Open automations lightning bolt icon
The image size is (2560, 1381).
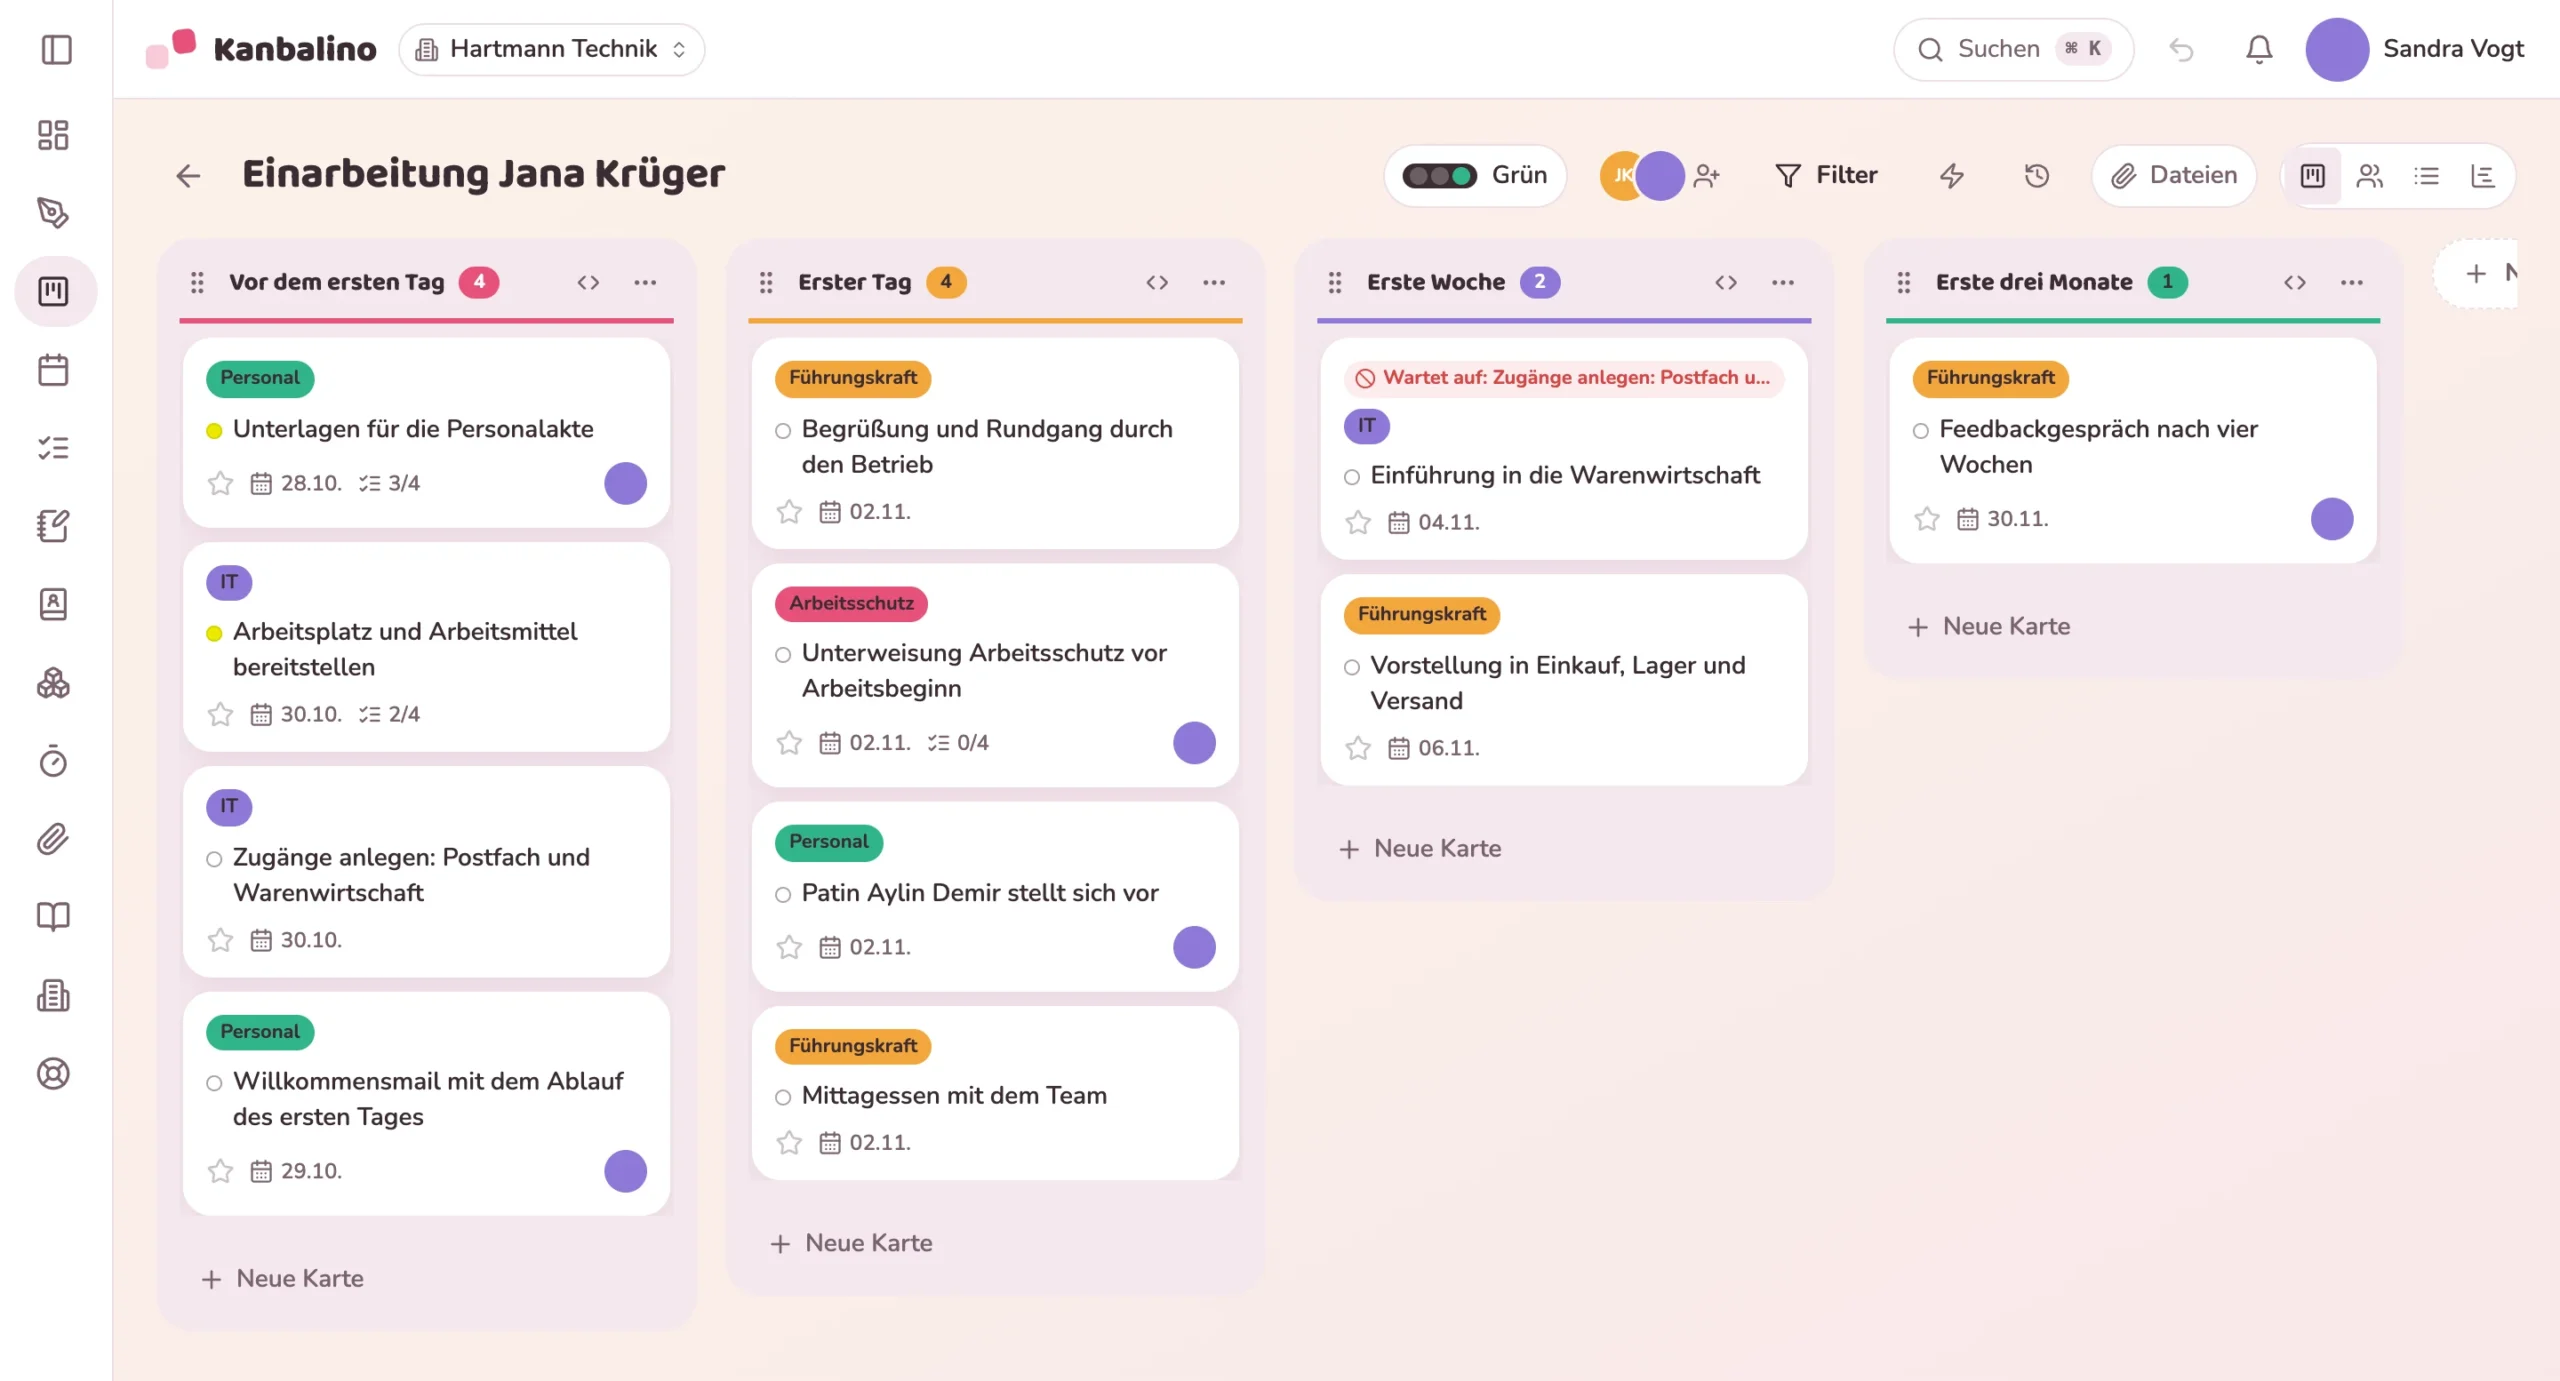[1951, 176]
